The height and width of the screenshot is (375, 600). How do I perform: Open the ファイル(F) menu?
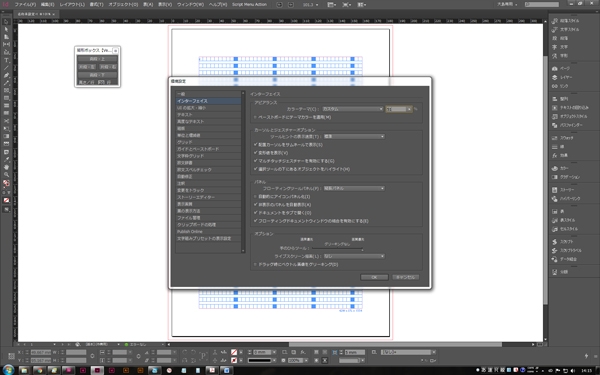tap(25, 5)
